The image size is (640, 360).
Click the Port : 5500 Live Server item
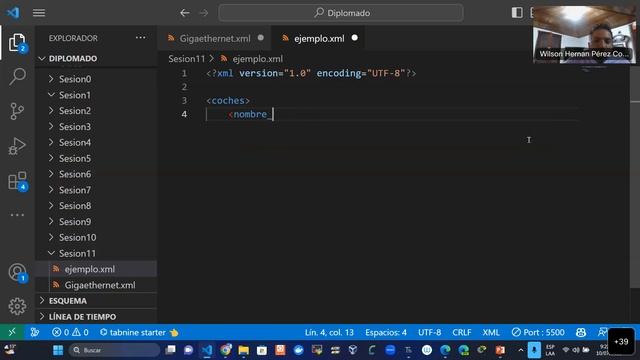click(538, 332)
